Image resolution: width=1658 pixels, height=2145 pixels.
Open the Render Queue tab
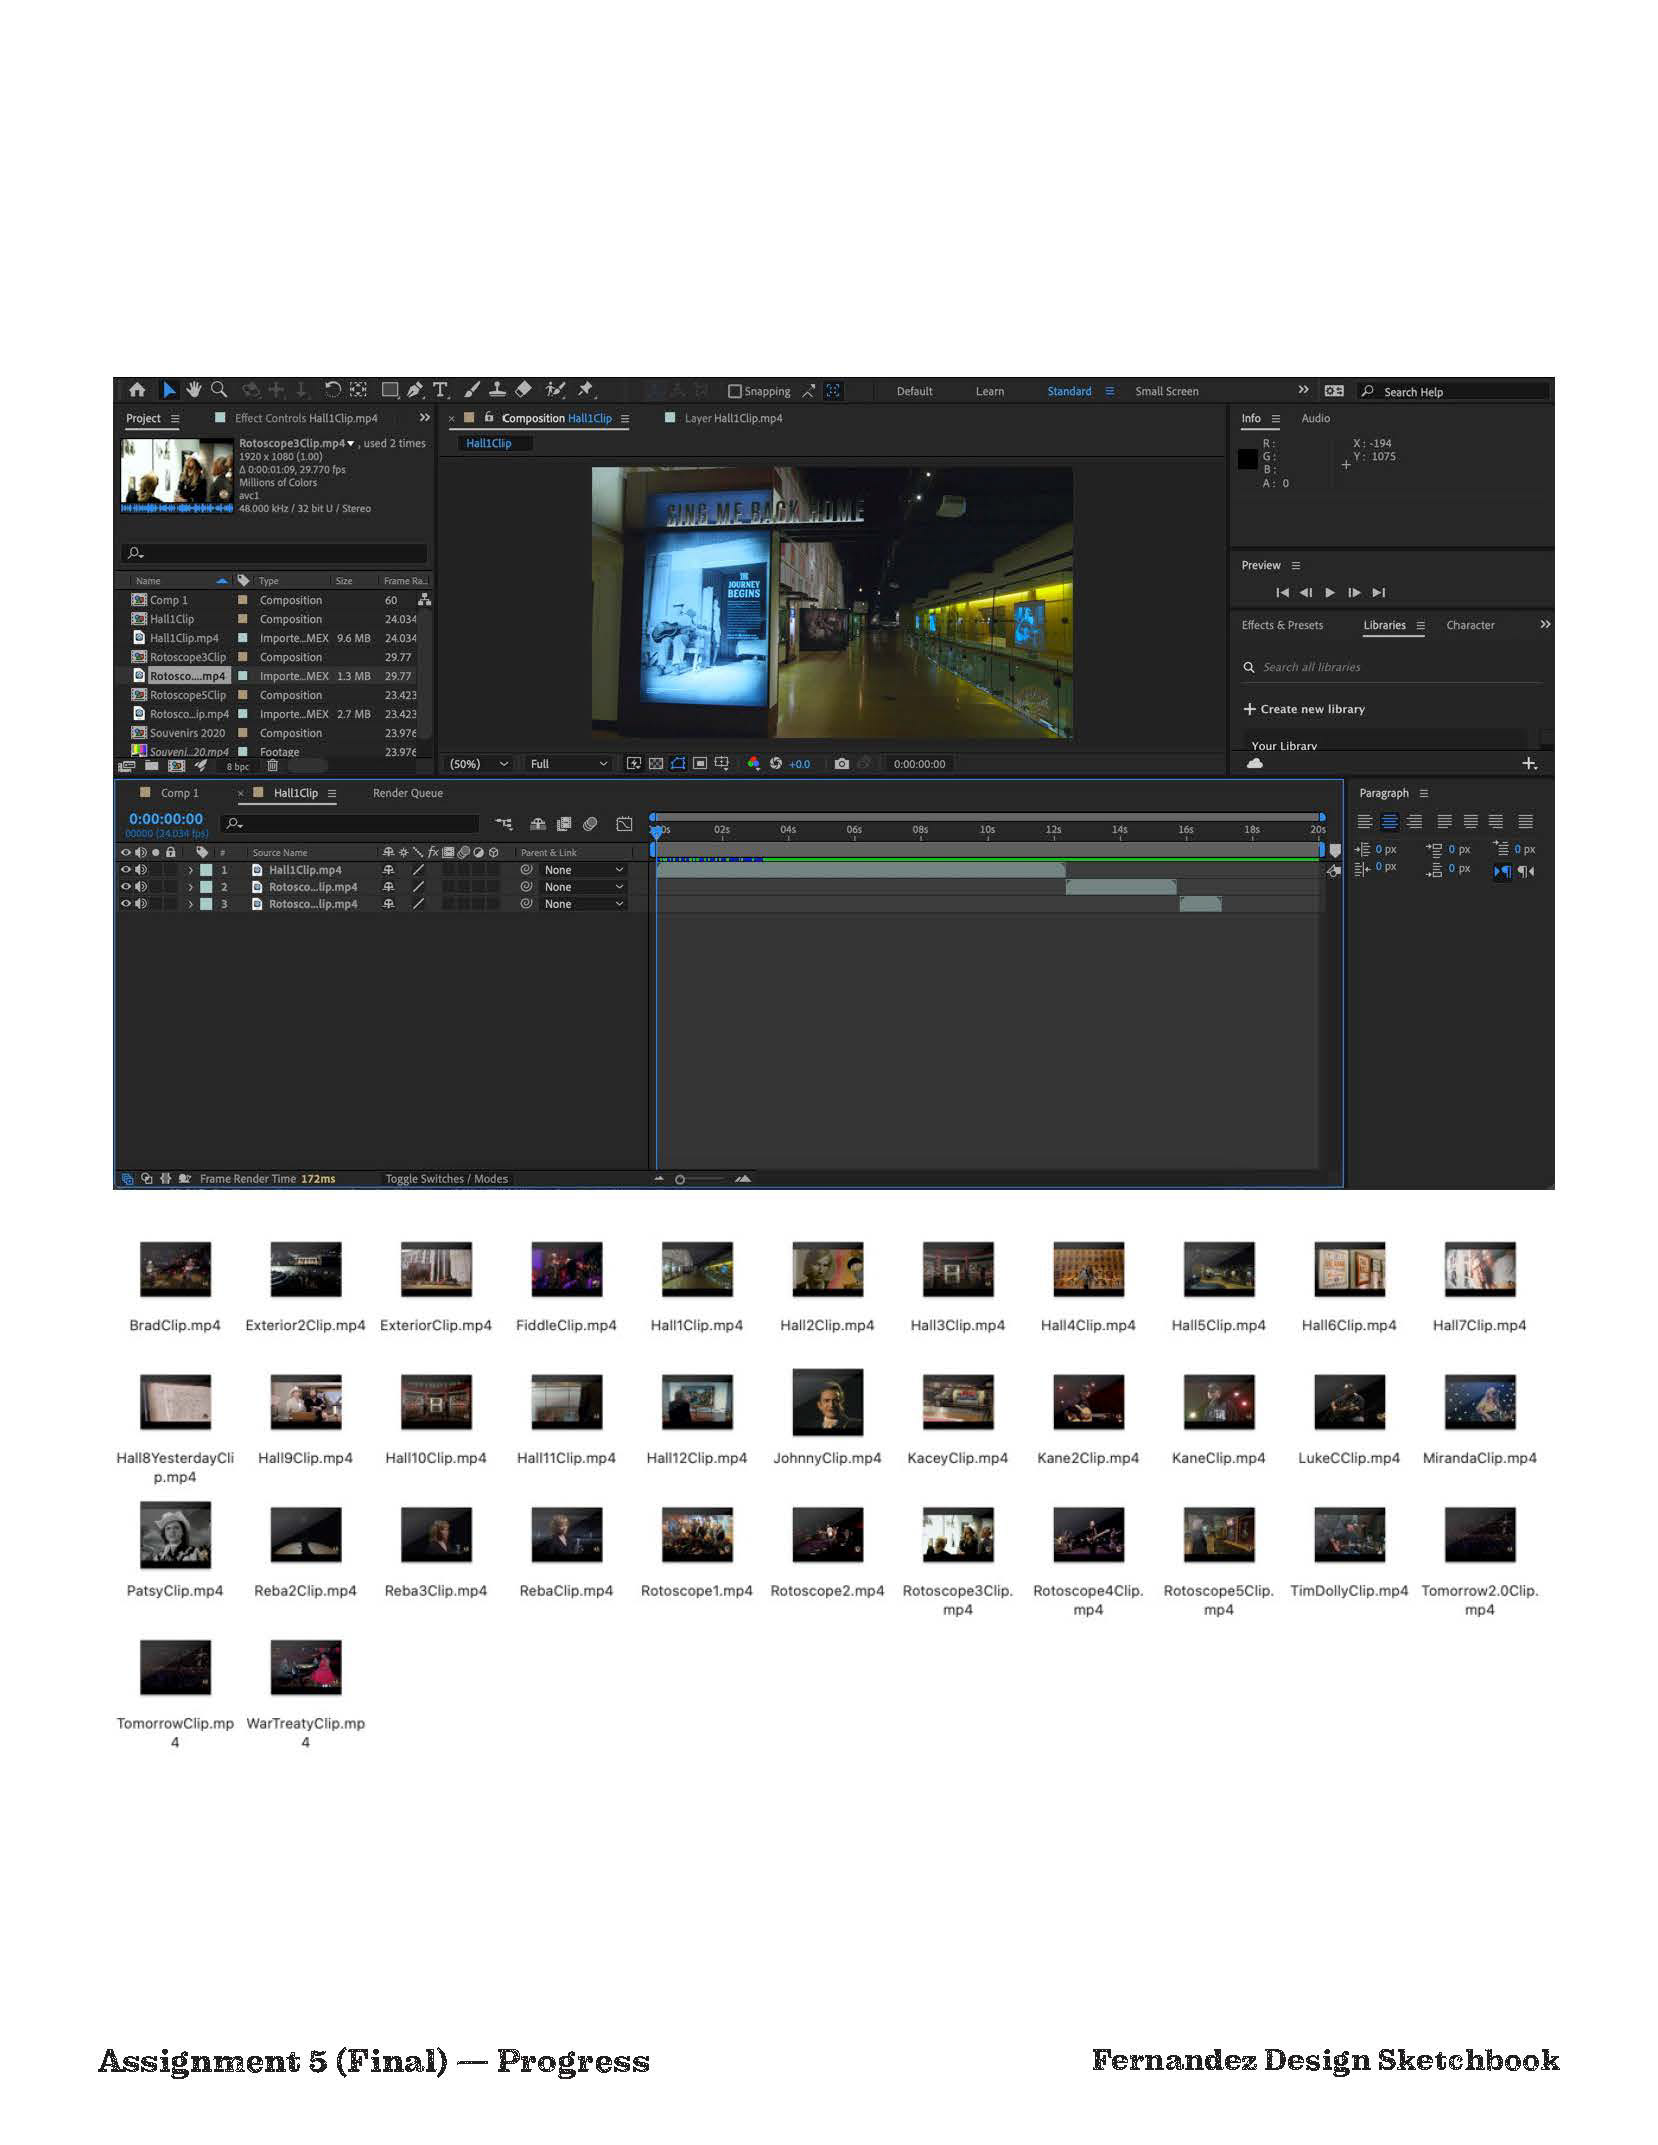click(x=408, y=793)
